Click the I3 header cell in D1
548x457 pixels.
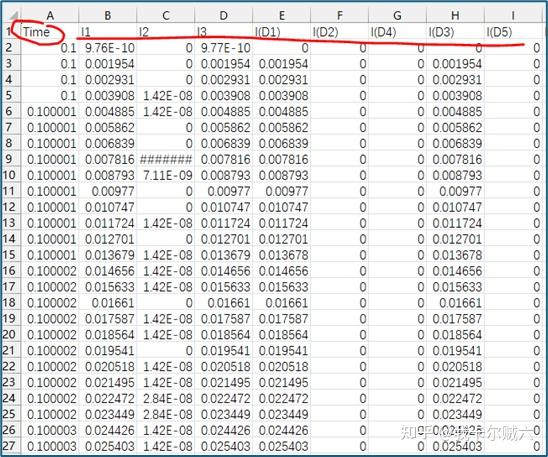(x=223, y=32)
